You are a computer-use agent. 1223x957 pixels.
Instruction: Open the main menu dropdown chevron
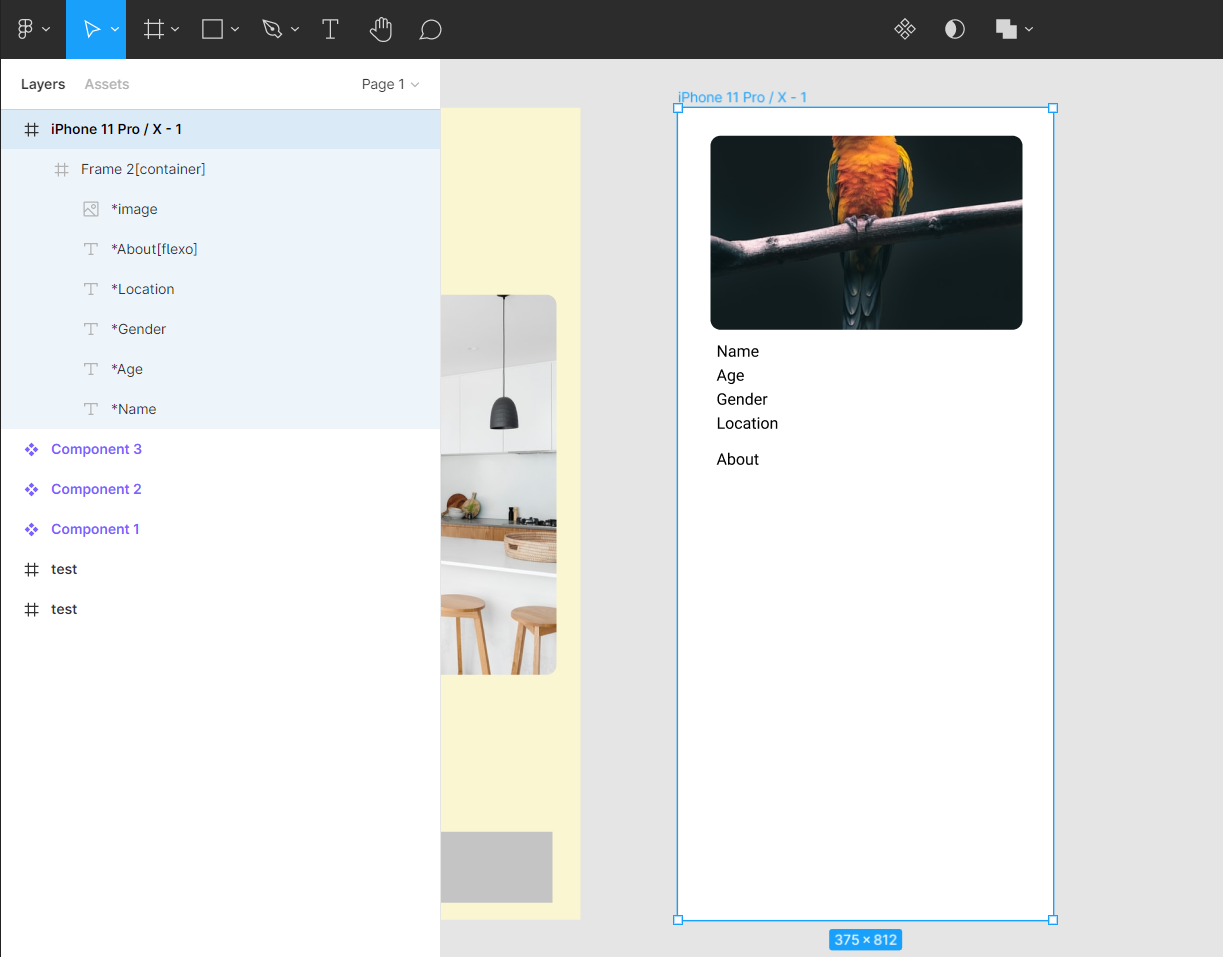(x=46, y=30)
